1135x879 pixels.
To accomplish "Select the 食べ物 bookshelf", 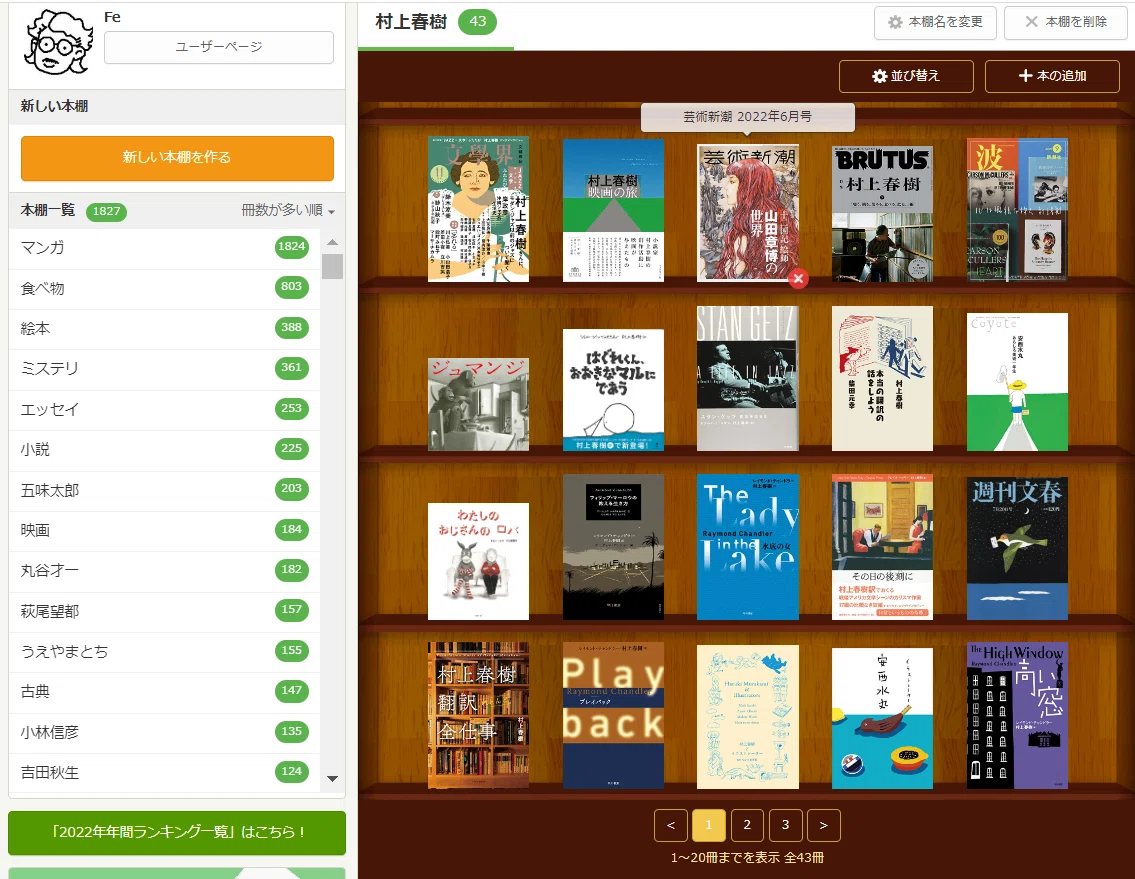I will coord(165,288).
